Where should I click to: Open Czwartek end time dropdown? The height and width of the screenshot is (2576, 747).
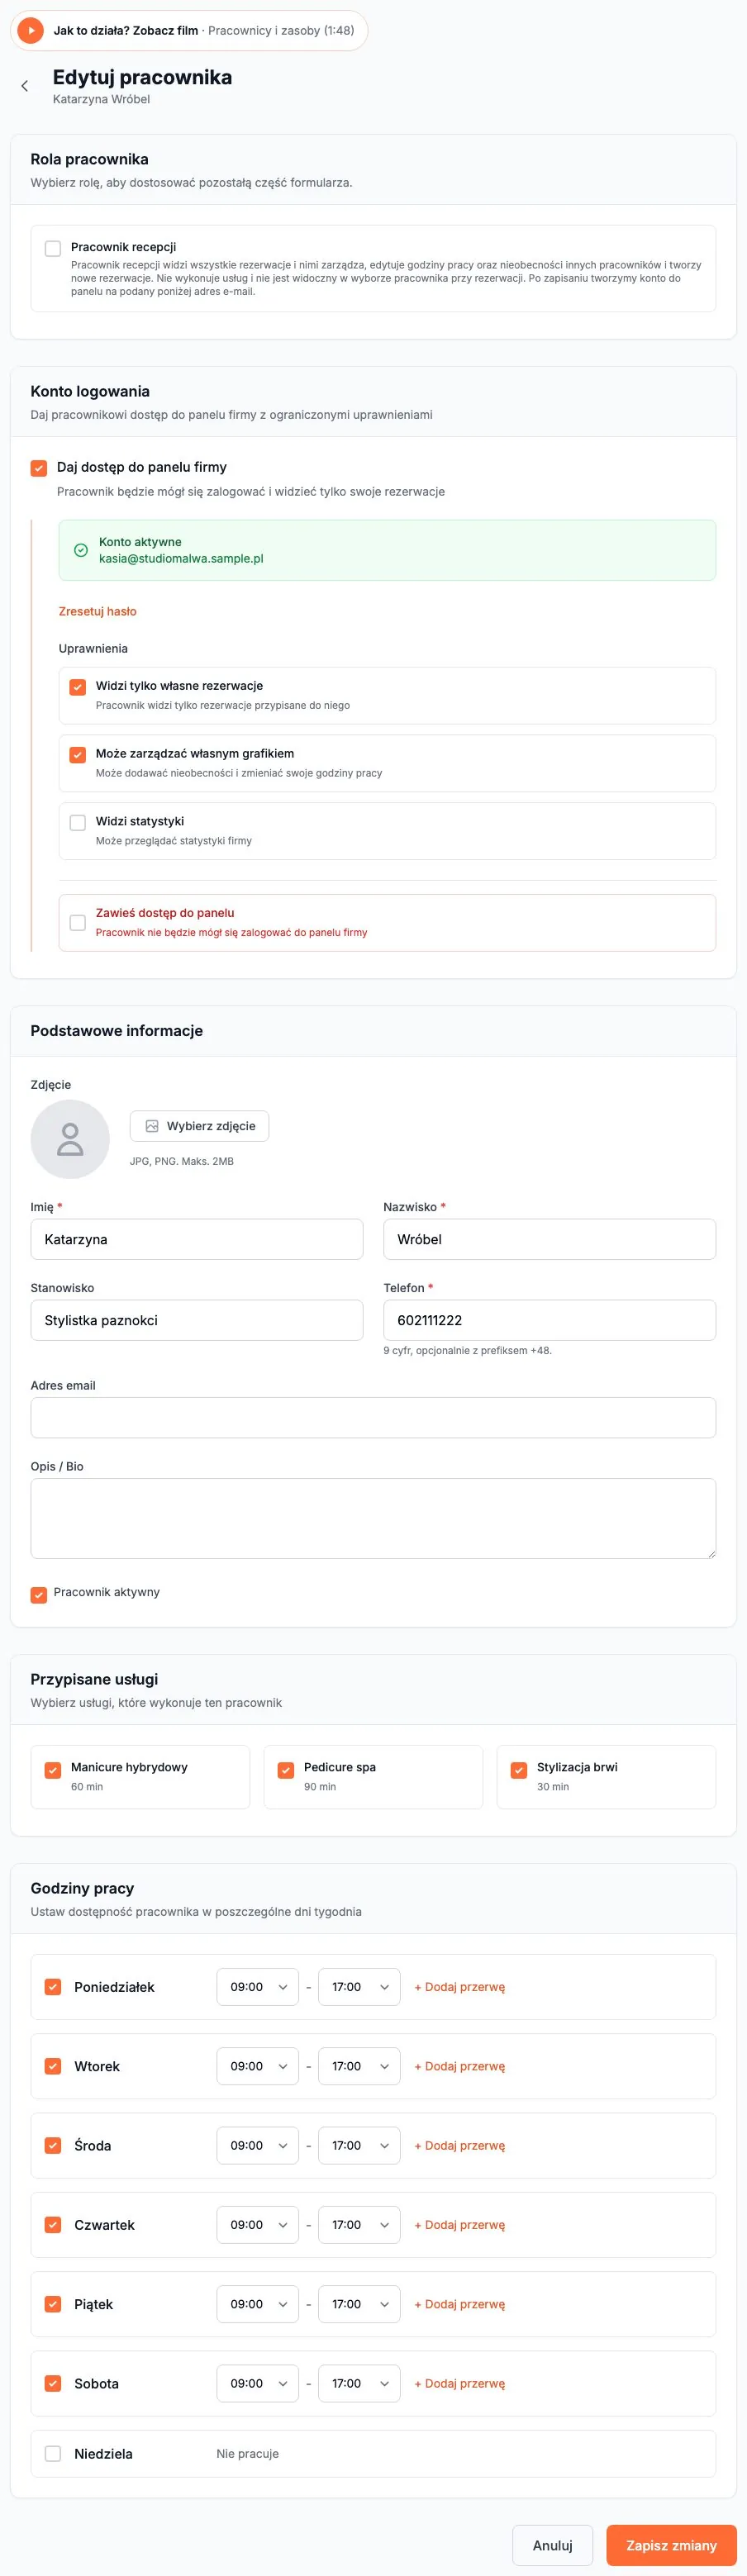coord(359,2225)
